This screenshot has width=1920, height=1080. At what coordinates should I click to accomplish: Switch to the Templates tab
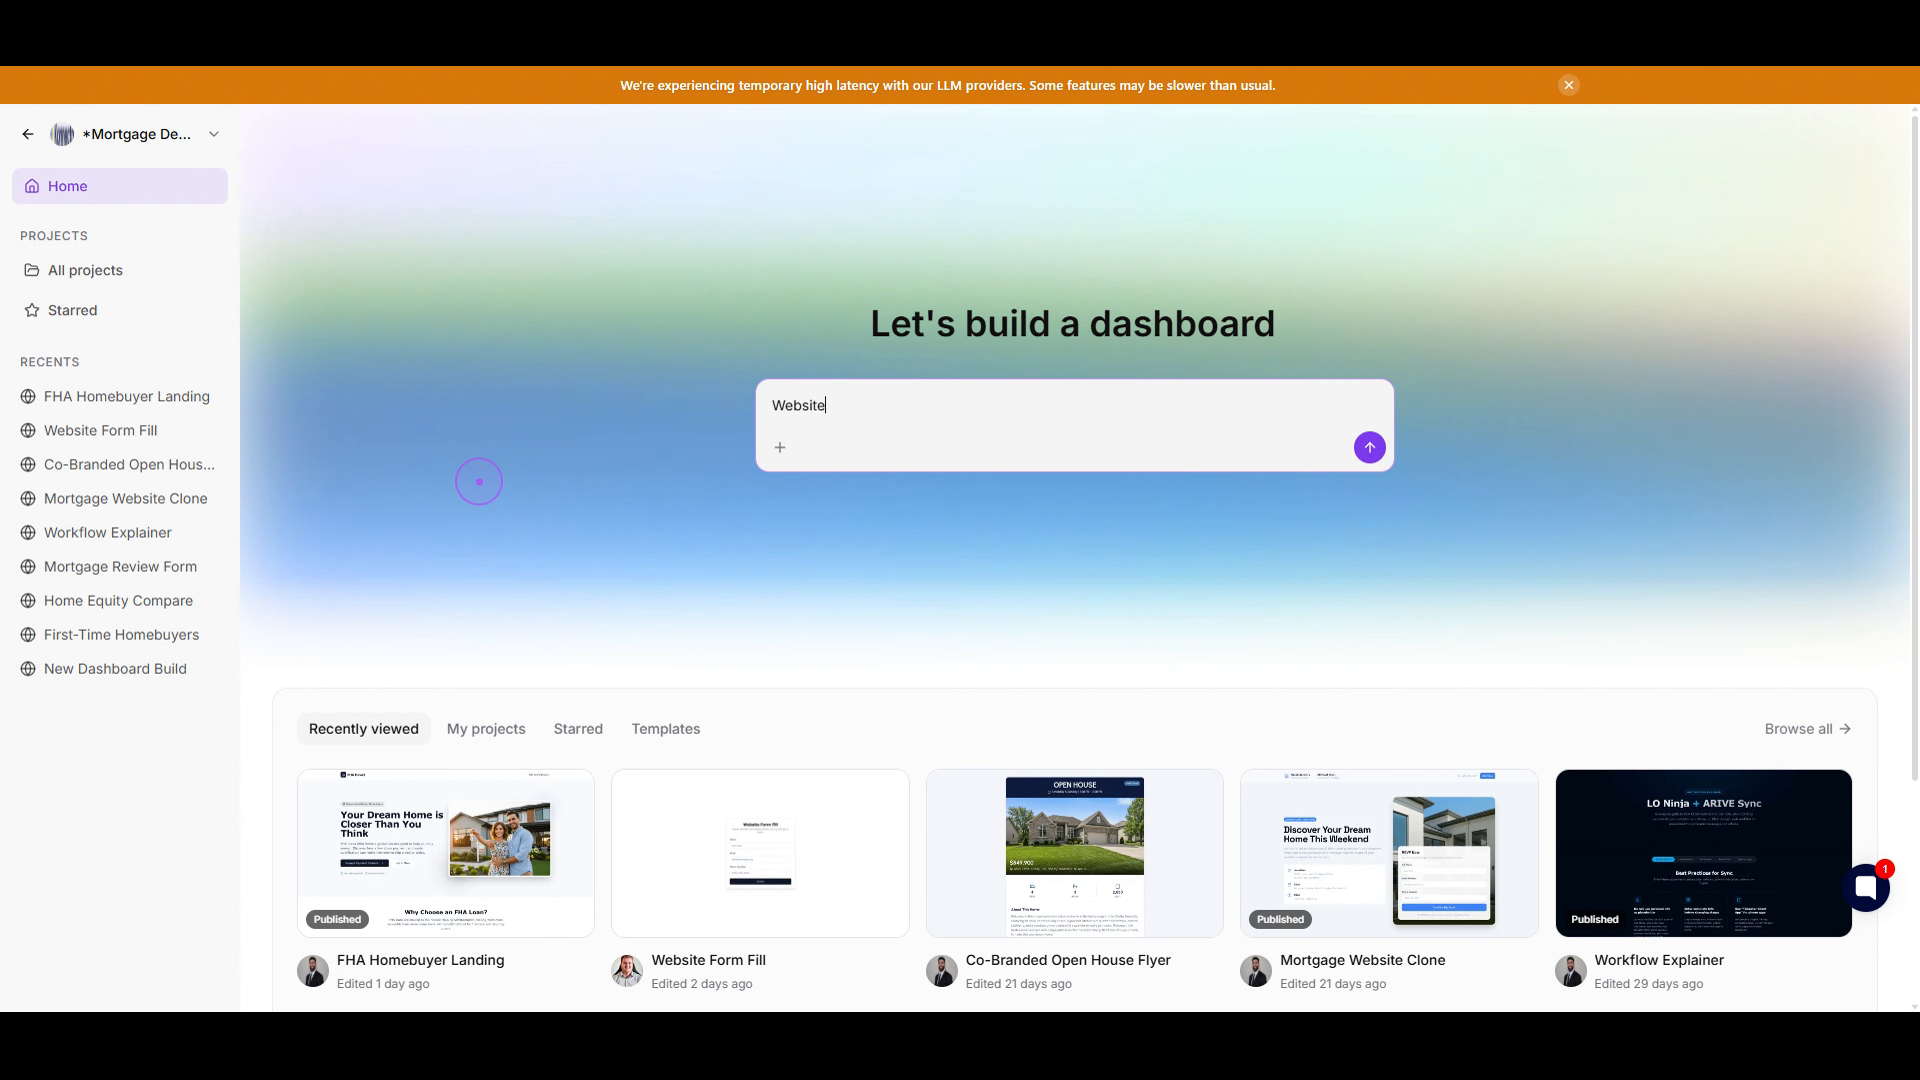click(666, 729)
